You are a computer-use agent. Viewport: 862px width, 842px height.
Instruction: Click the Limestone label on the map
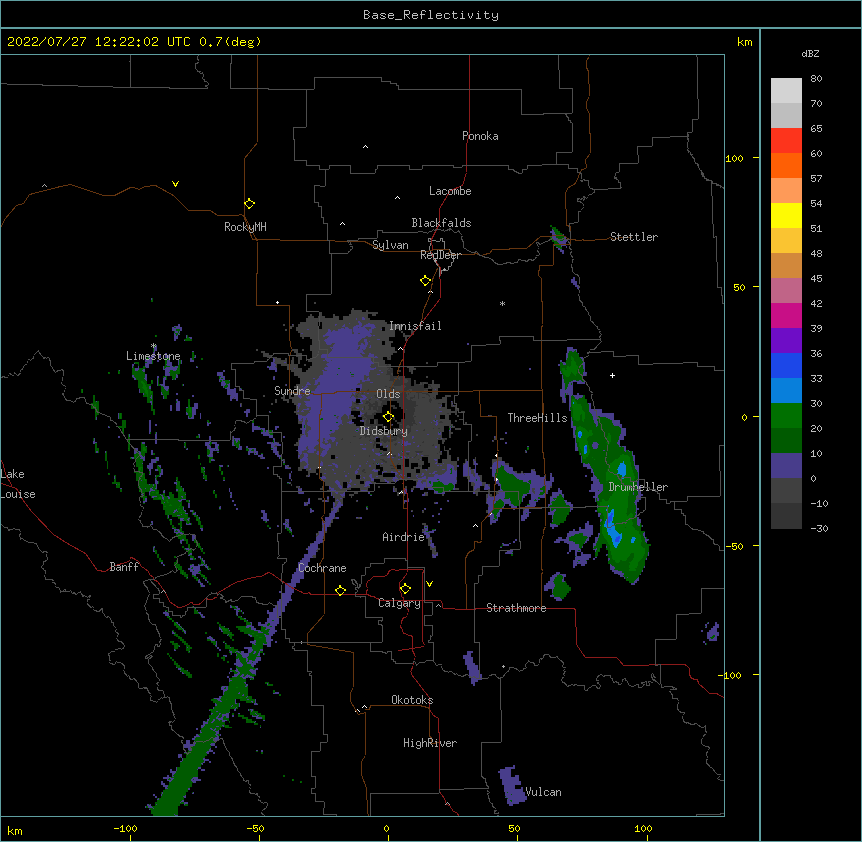click(153, 356)
